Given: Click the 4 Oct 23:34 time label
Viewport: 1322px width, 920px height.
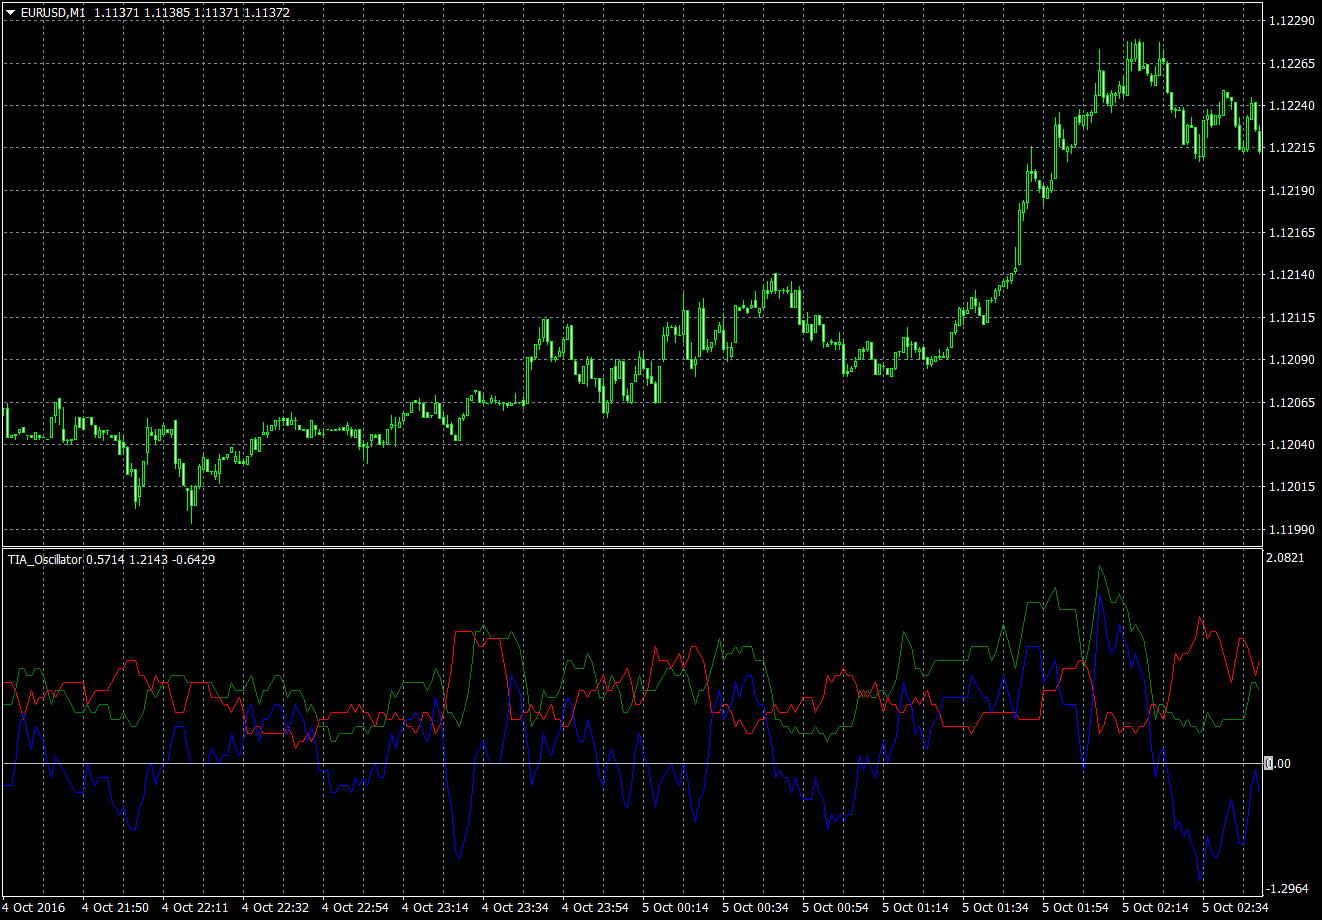Looking at the screenshot, I should [x=516, y=908].
